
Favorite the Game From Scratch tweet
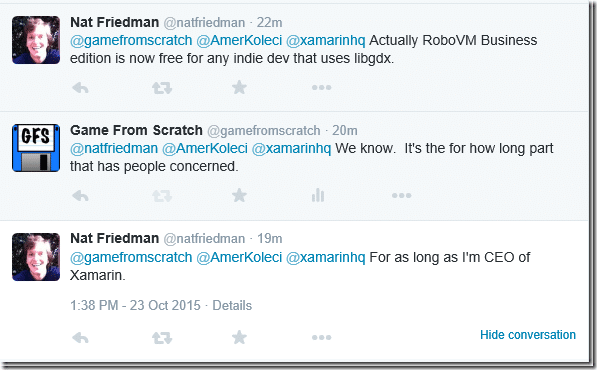point(239,196)
